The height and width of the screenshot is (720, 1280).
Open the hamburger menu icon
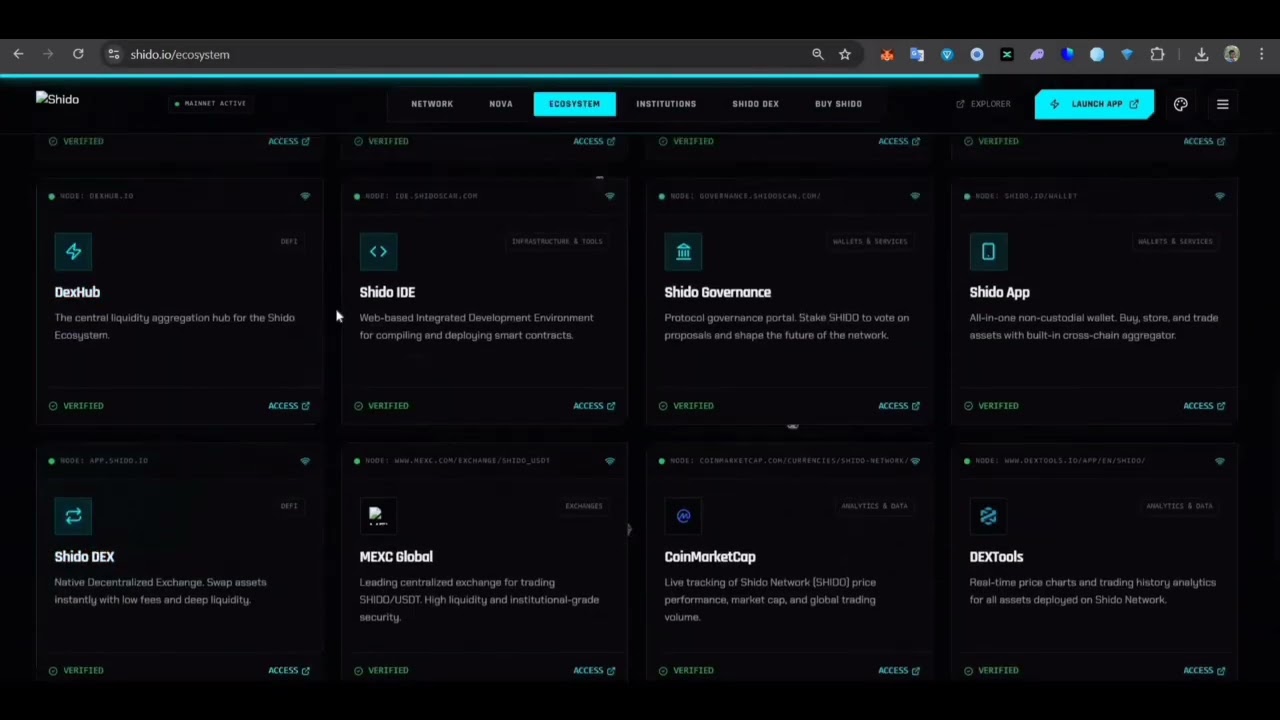(1222, 104)
